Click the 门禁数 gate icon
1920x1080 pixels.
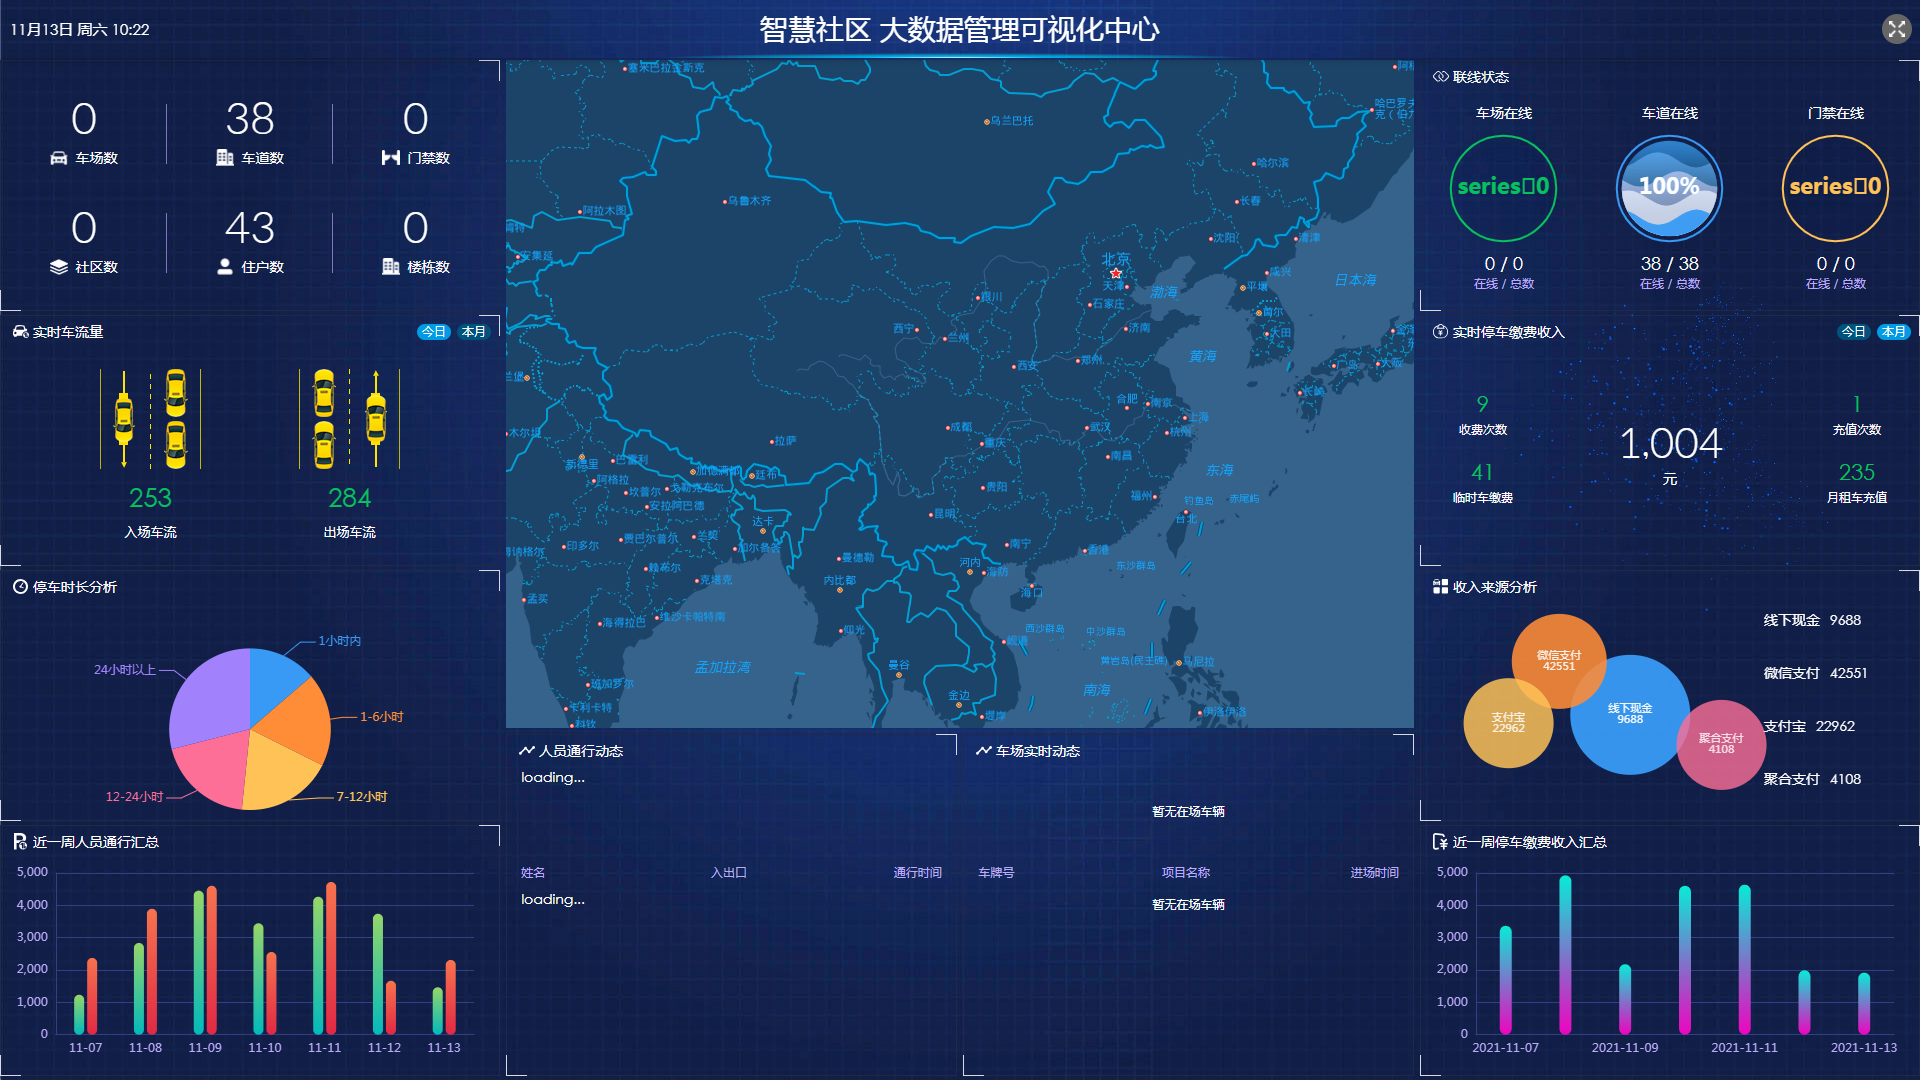(x=390, y=156)
